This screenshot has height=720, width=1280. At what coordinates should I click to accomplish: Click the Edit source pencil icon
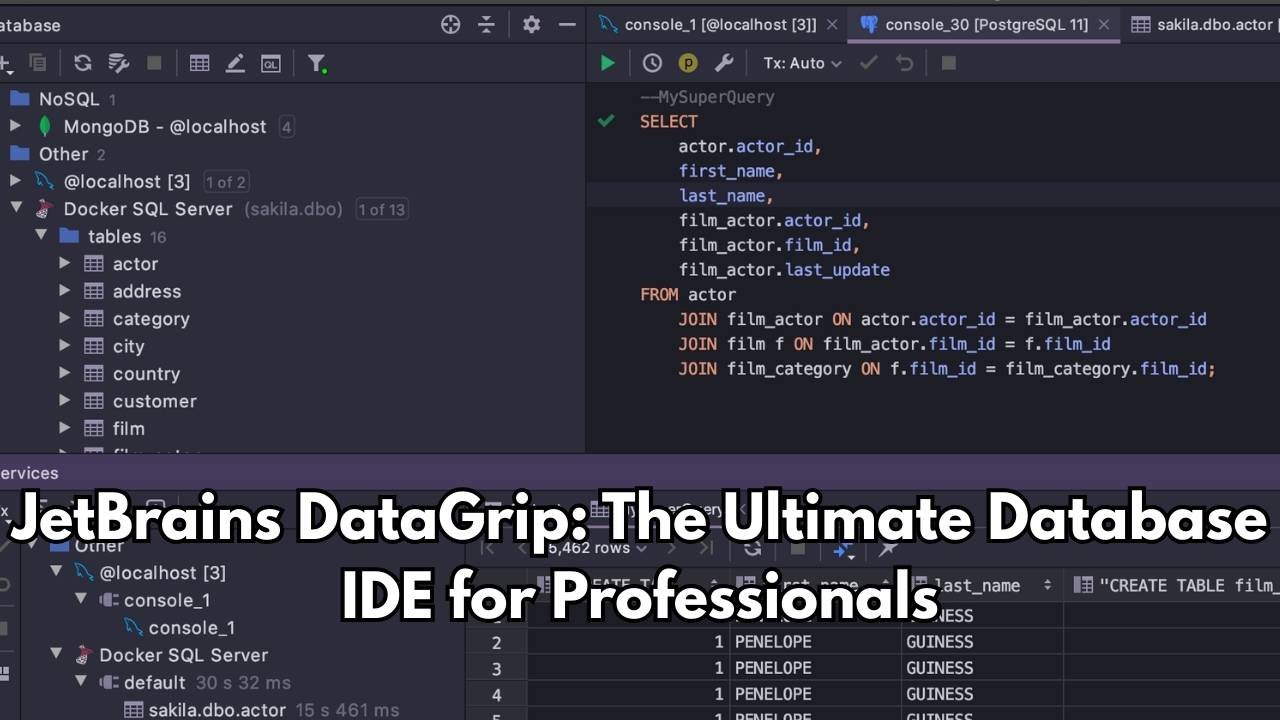click(235, 63)
